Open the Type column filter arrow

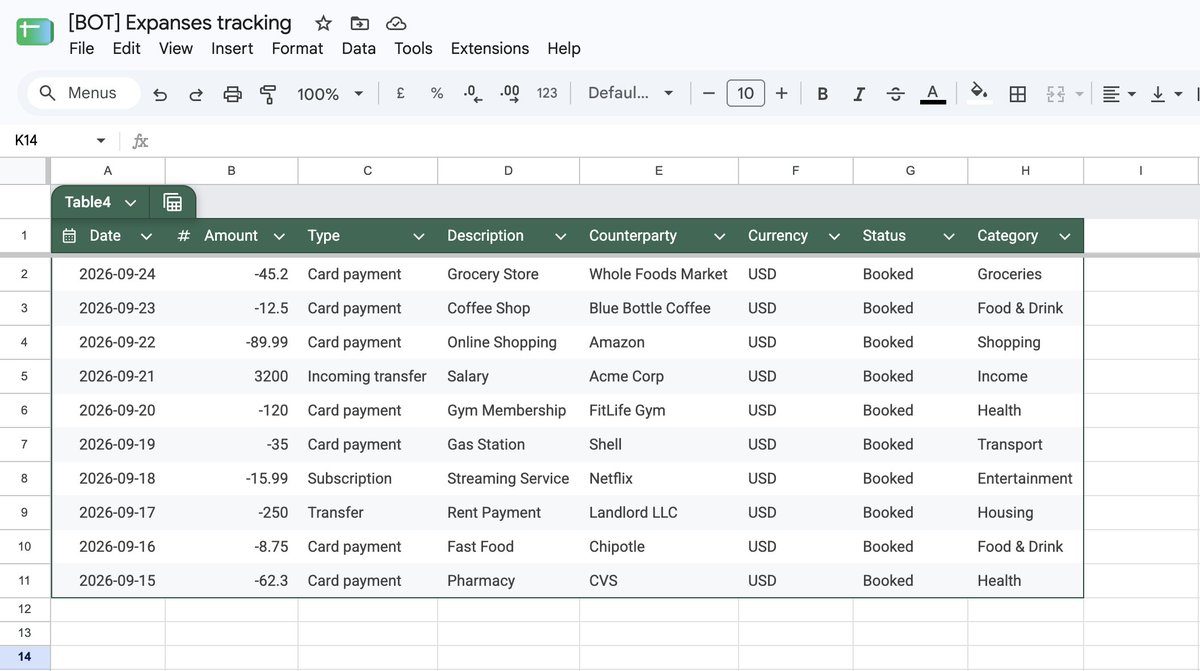pyautogui.click(x=419, y=237)
